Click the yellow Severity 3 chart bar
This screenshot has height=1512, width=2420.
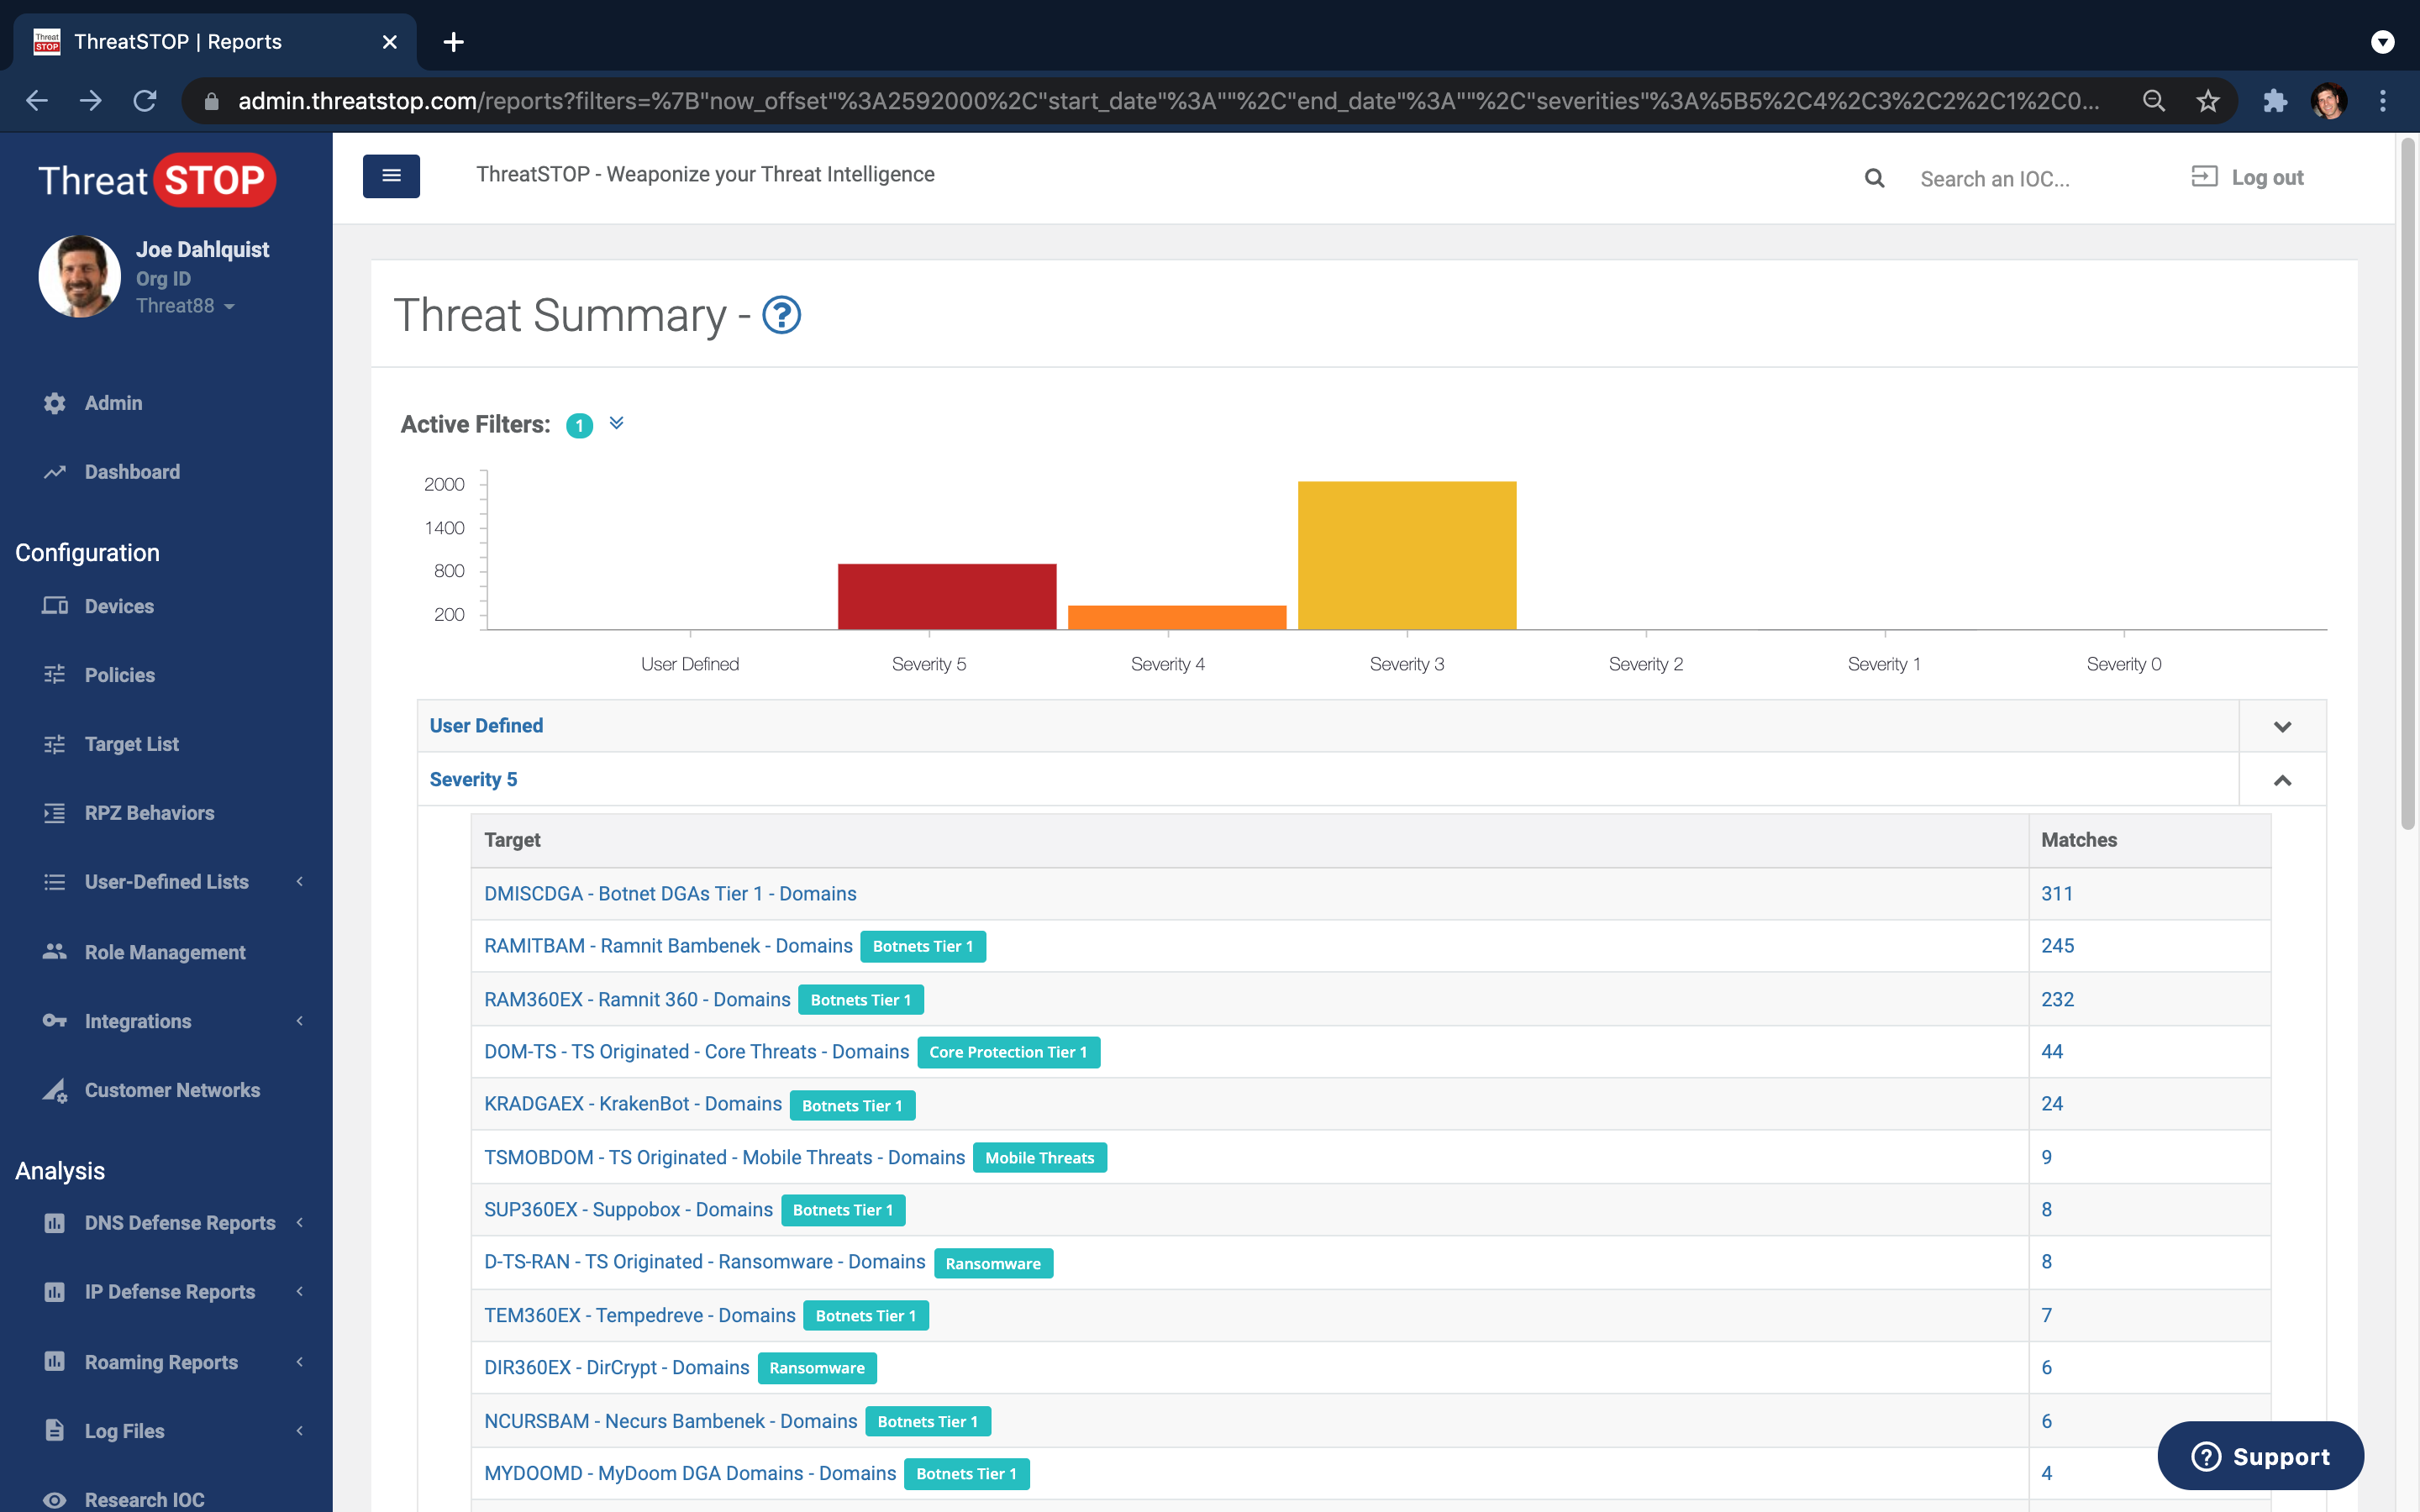1407,556
